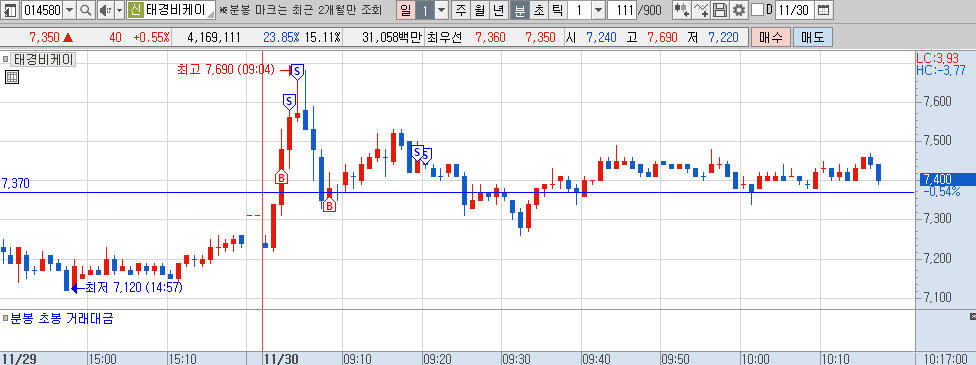Open the chart settings gear icon
The image size is (976, 365).
pos(738,10)
